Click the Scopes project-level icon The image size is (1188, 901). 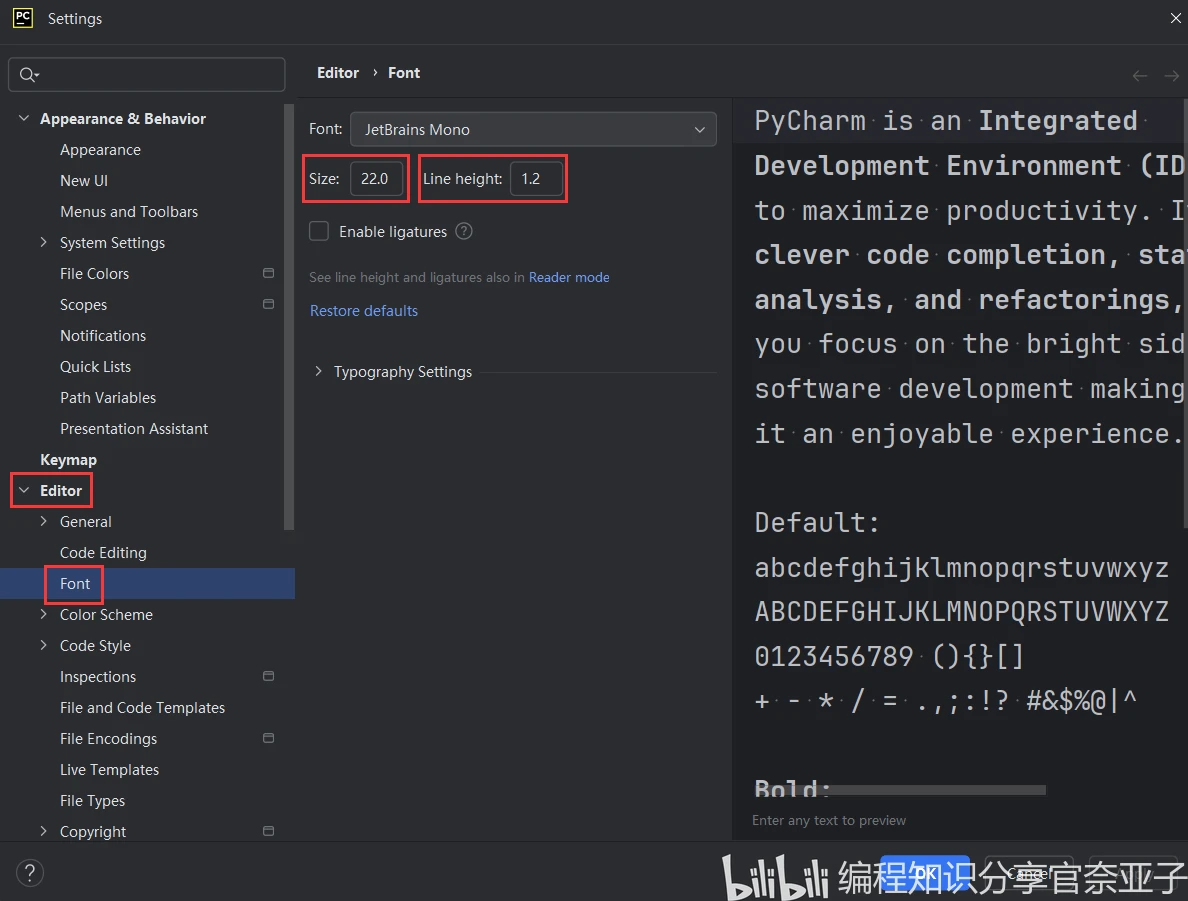(x=268, y=304)
